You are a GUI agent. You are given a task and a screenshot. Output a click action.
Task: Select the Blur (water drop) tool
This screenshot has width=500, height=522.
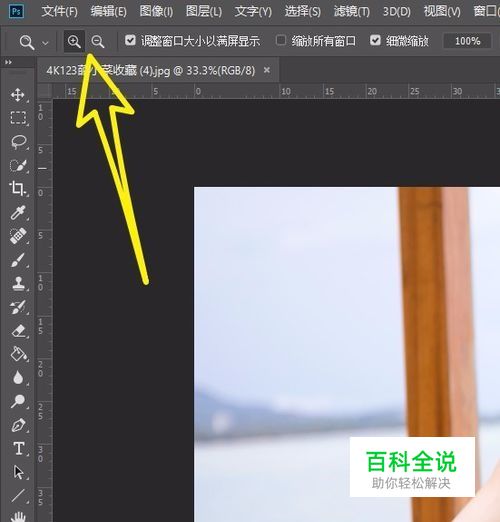(x=18, y=378)
